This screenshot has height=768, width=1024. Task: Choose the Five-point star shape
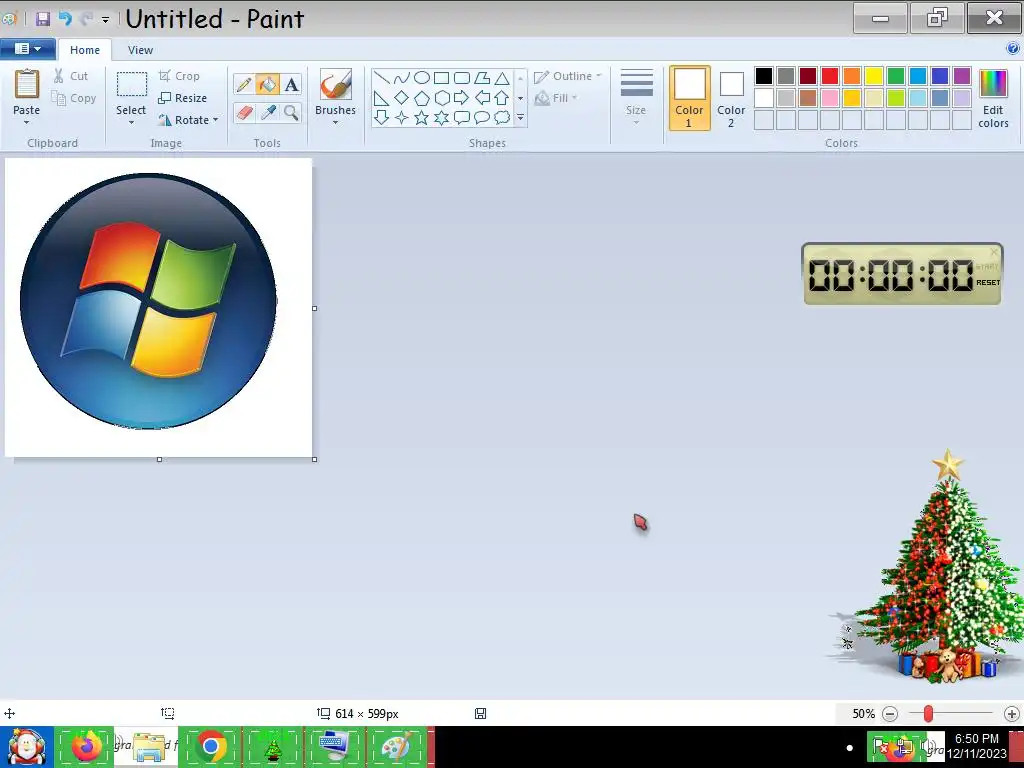(x=422, y=118)
